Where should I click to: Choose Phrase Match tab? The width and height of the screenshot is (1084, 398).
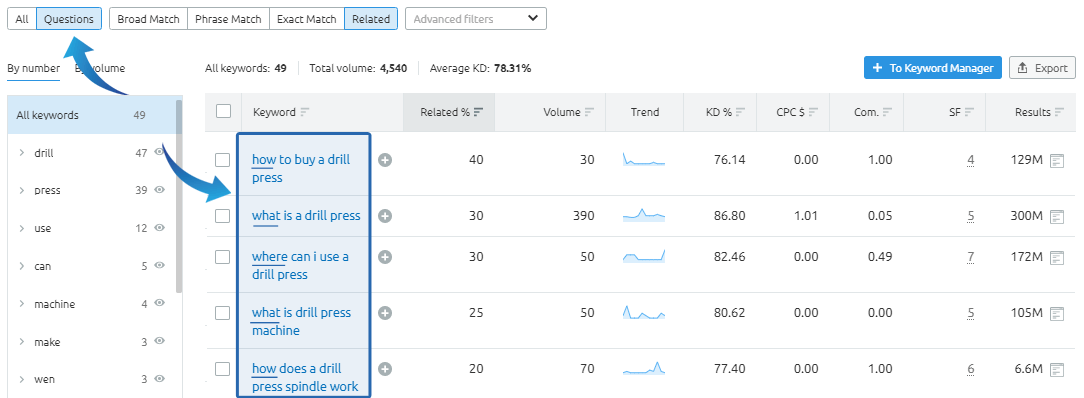[x=228, y=19]
